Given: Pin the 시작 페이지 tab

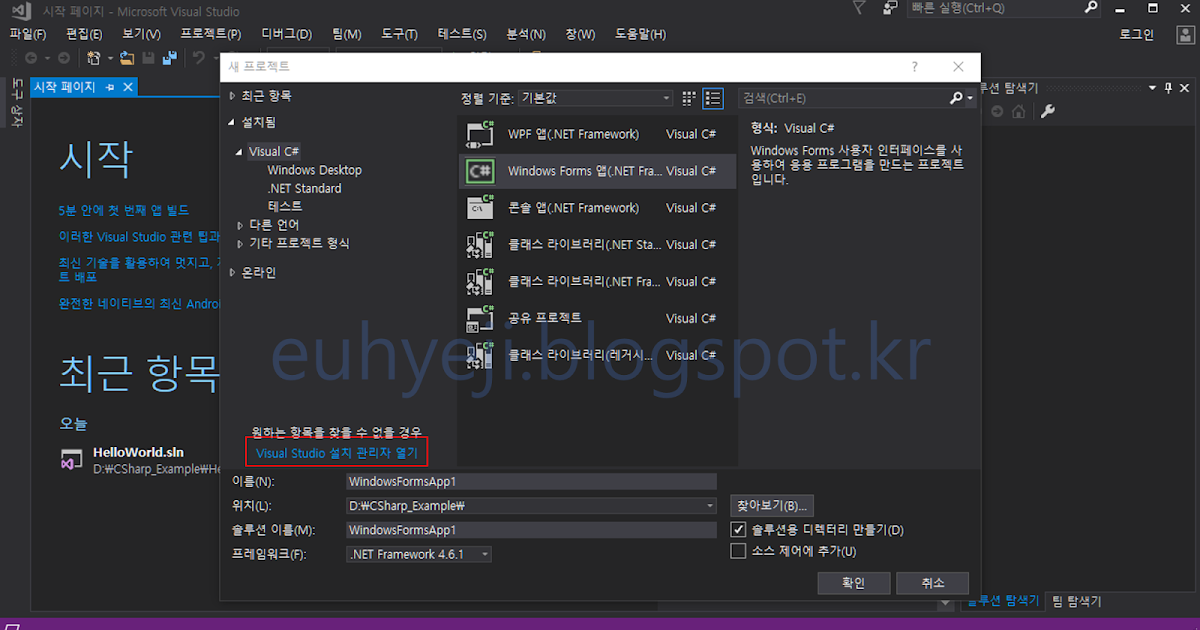Looking at the screenshot, I should click(110, 87).
